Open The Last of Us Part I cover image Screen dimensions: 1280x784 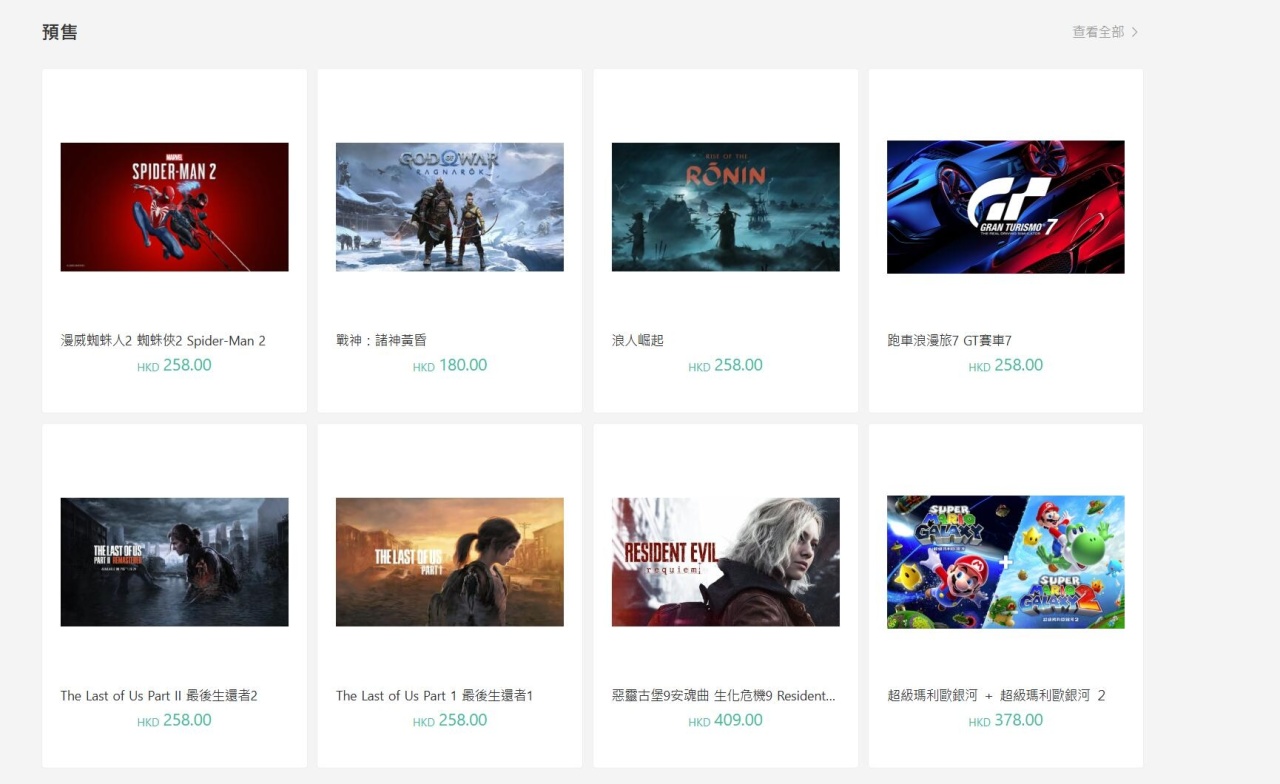click(x=450, y=562)
